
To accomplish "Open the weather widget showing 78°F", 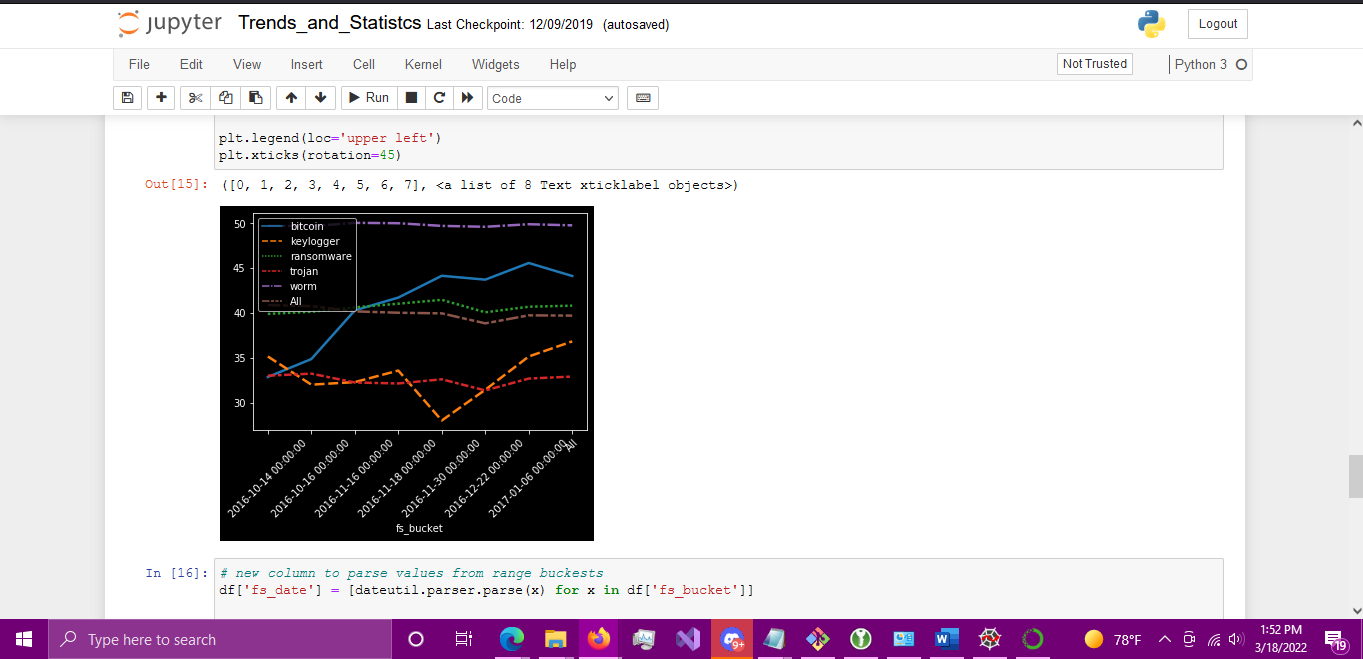I will tap(1113, 639).
